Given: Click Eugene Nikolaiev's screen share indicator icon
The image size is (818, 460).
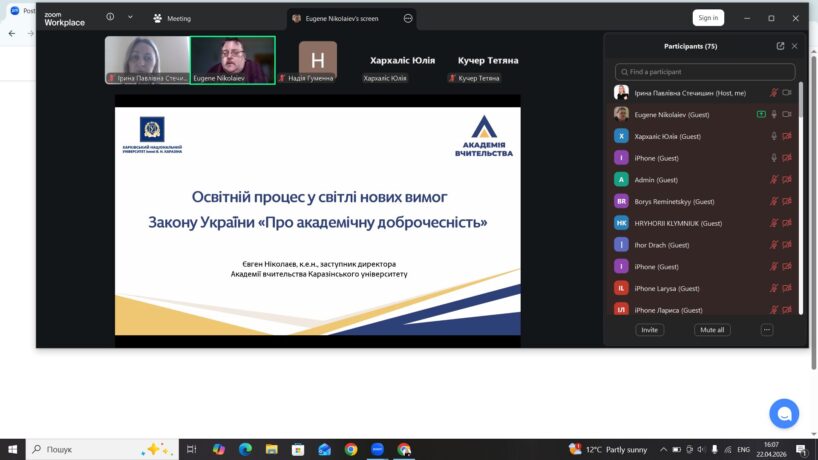Looking at the screenshot, I should point(761,114).
